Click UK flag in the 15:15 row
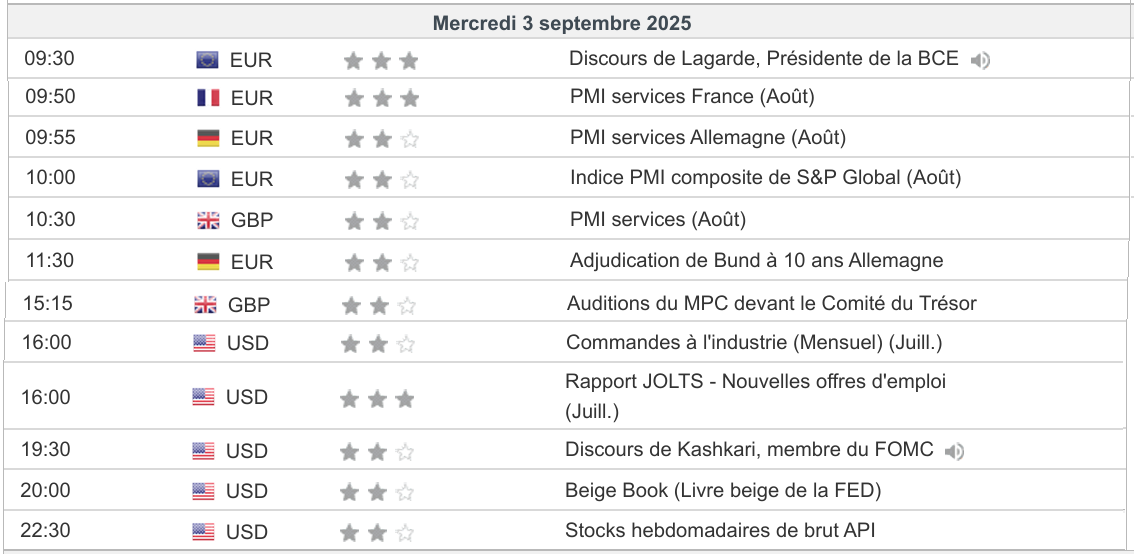Viewport: 1134px width, 556px height. (205, 305)
